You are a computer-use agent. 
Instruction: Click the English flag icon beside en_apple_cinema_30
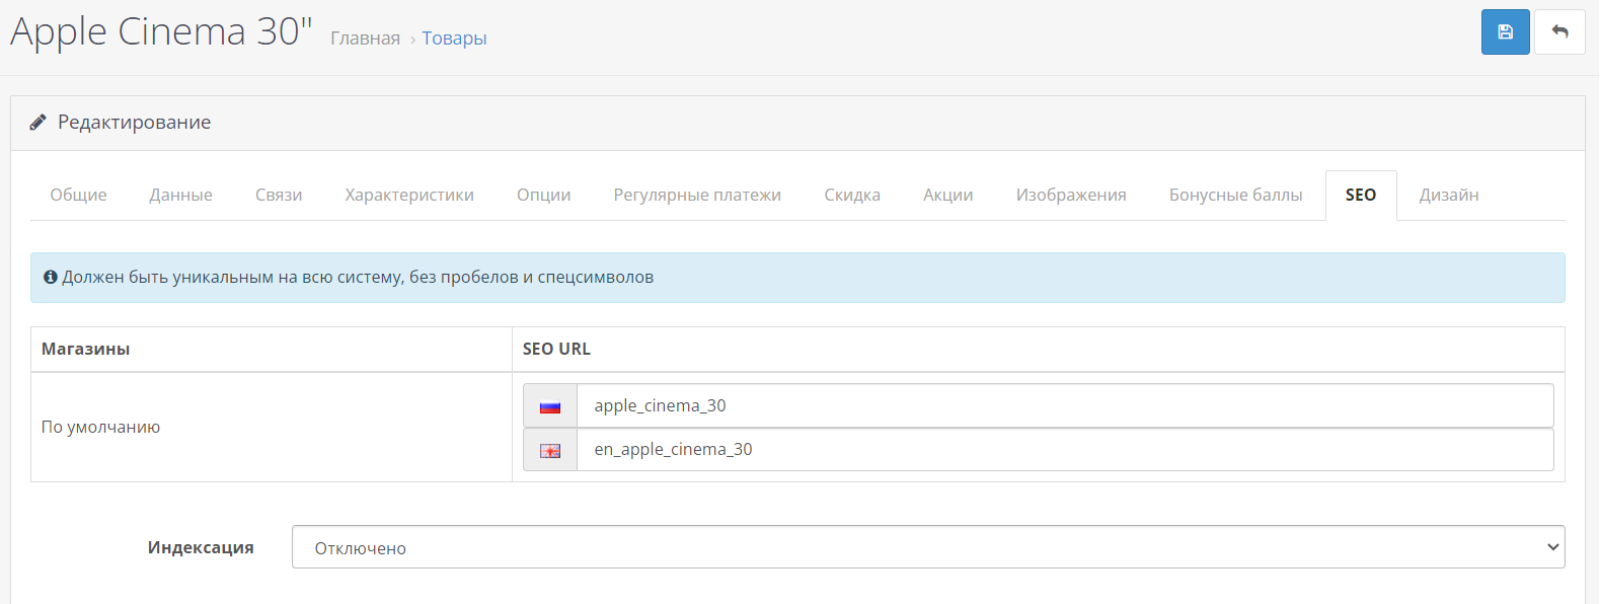click(x=550, y=450)
